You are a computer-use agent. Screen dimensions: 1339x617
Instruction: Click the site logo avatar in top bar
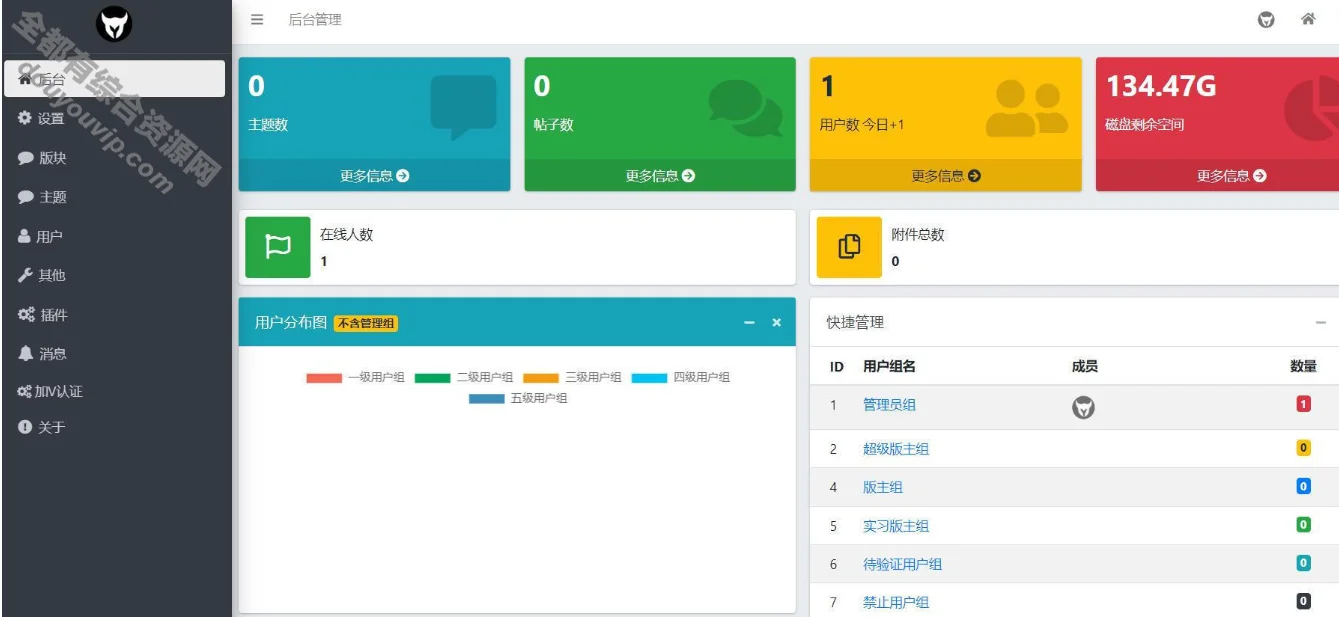tap(1264, 18)
